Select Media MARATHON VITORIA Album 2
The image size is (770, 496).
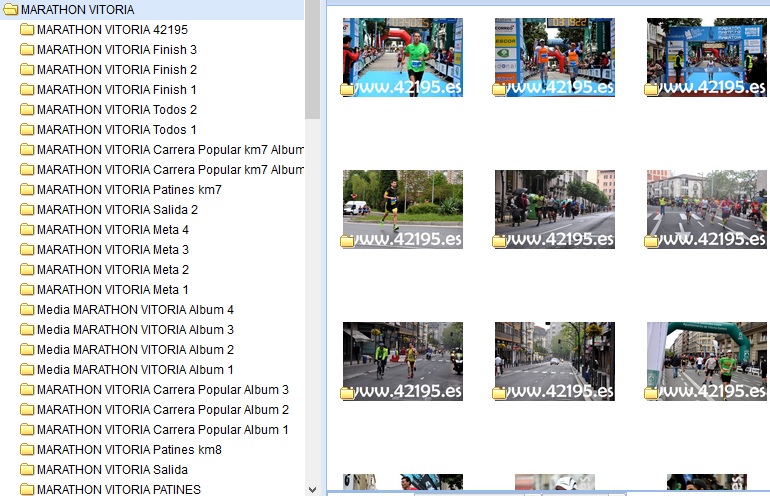pos(135,350)
